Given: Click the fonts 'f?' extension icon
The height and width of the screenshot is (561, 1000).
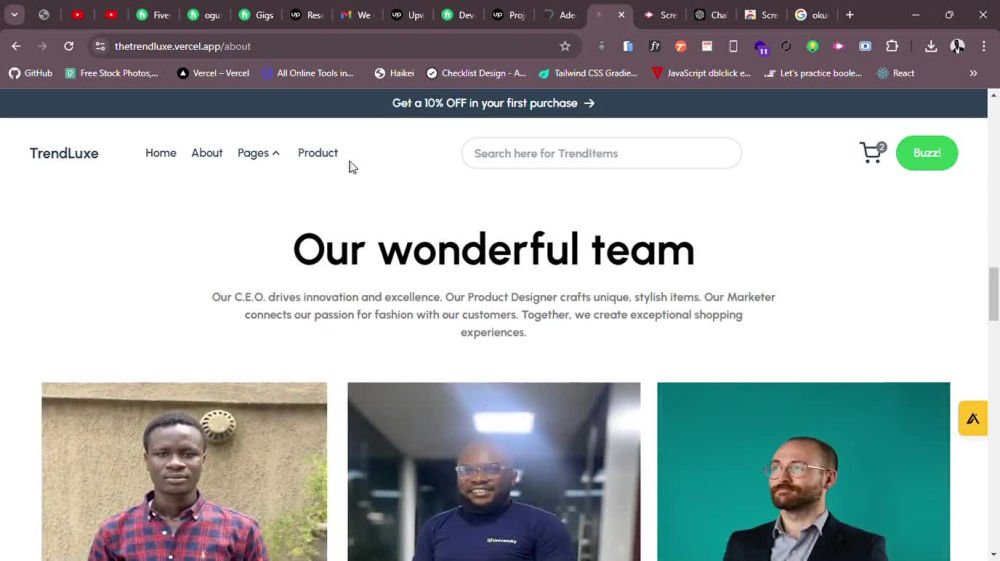Looking at the screenshot, I should 654,46.
